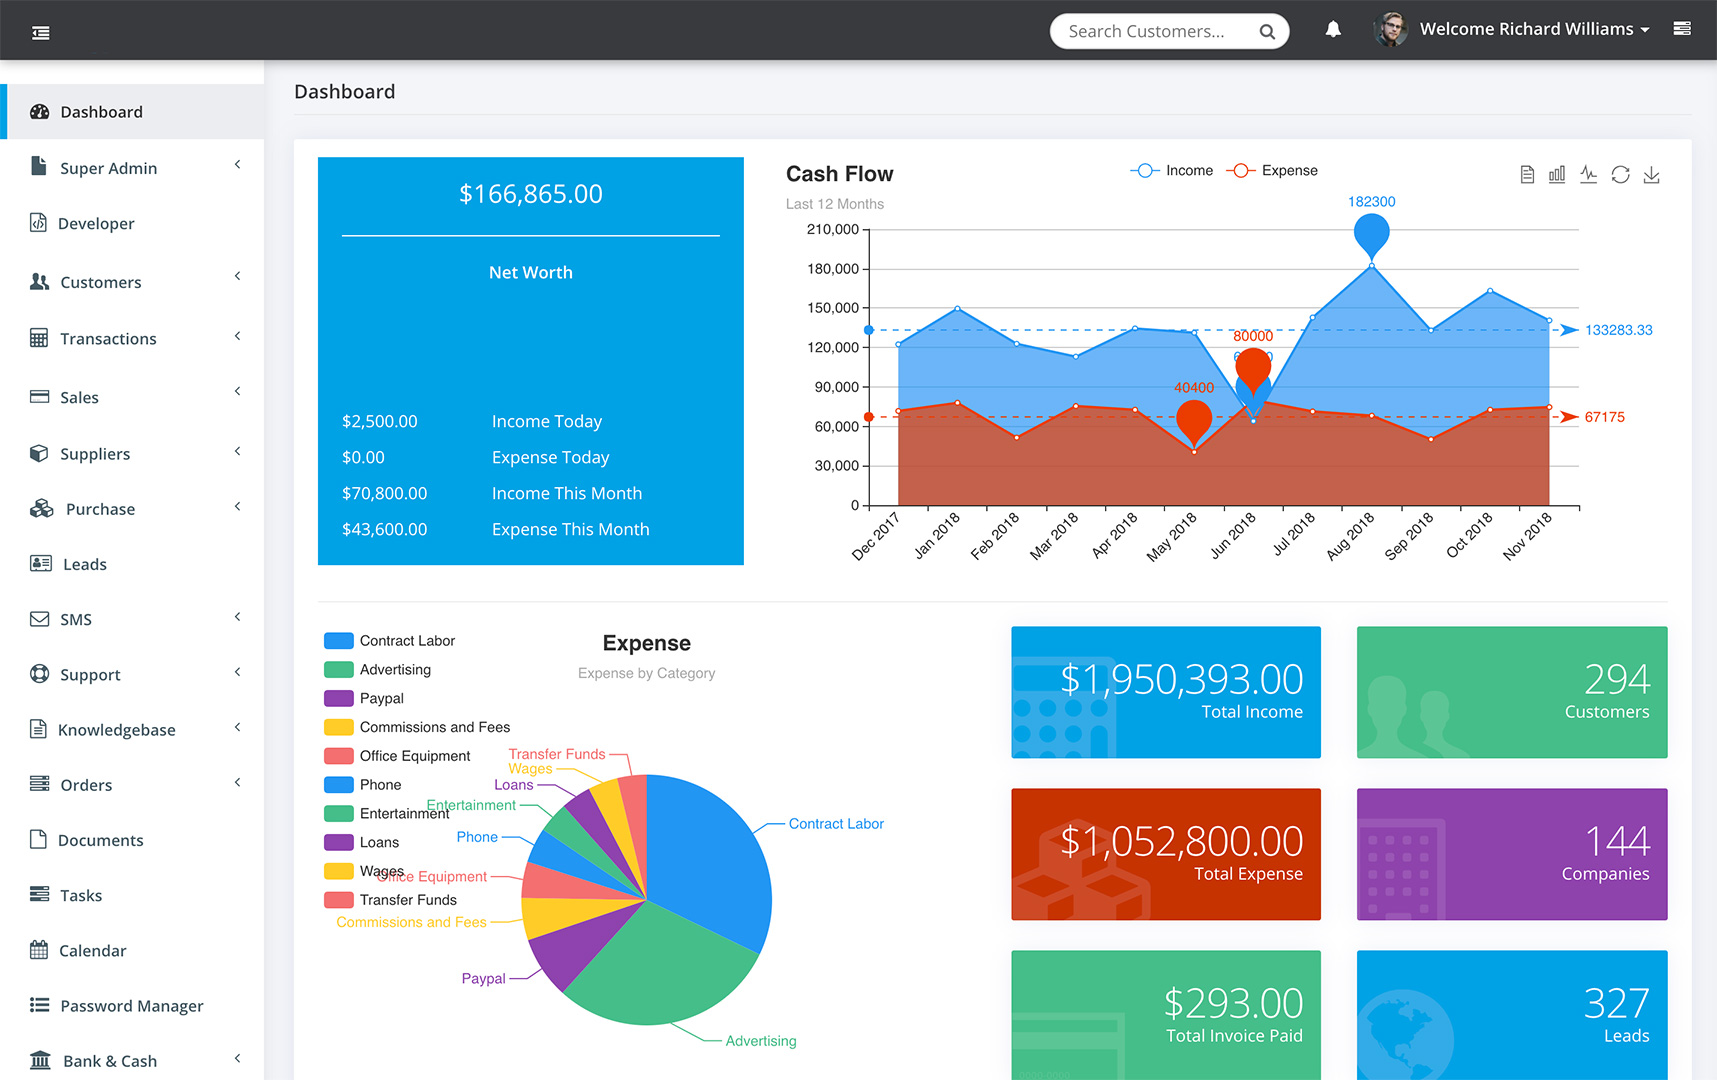Switch Cash Flow to bar chart
Viewport: 1717px width, 1080px height.
[1557, 175]
